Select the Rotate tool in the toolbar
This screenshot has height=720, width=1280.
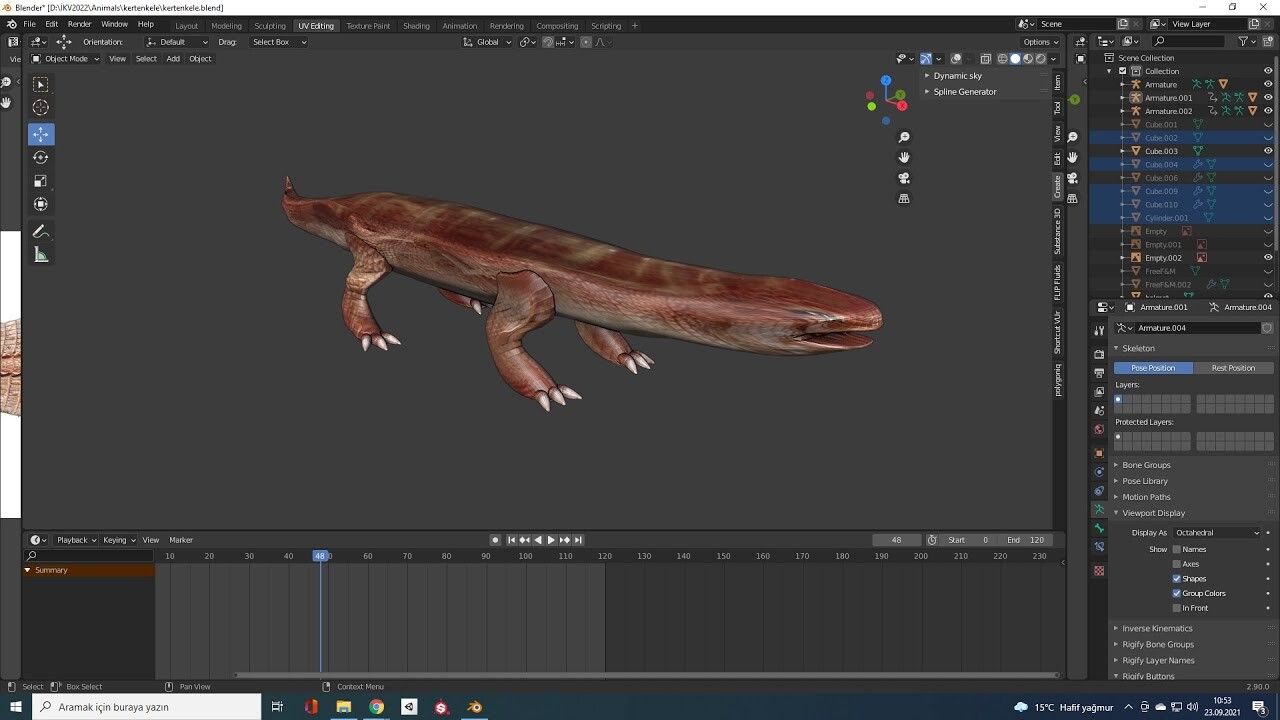click(x=40, y=157)
